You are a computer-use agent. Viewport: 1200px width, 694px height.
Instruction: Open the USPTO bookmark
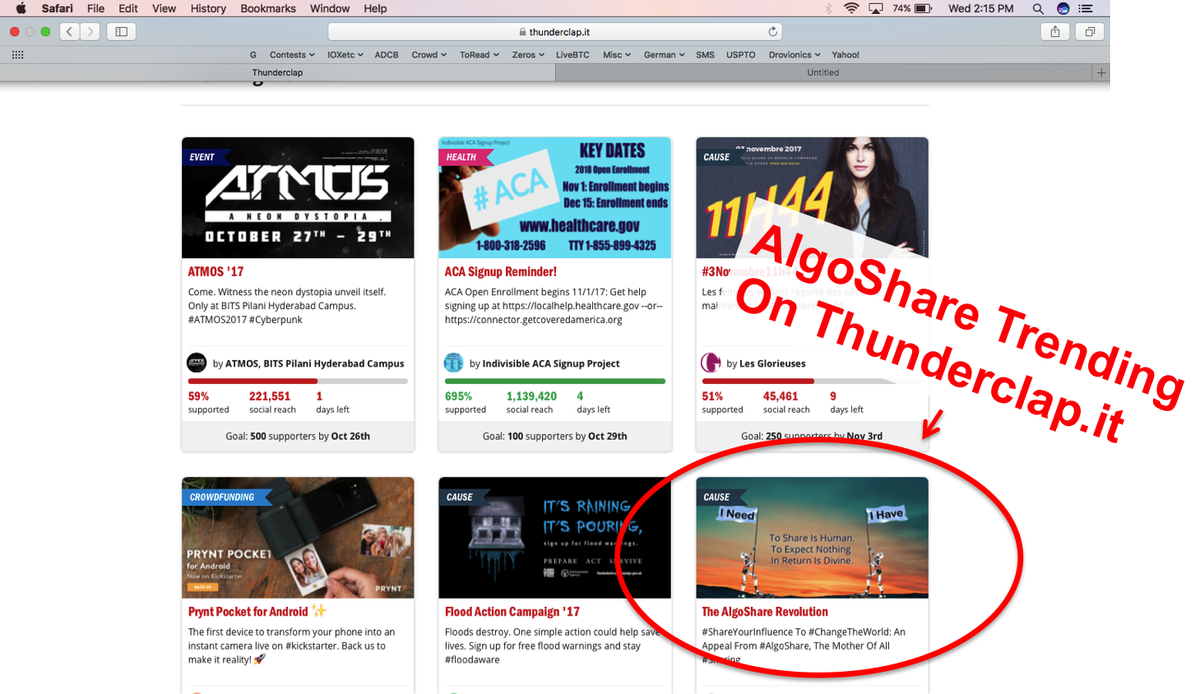[741, 55]
